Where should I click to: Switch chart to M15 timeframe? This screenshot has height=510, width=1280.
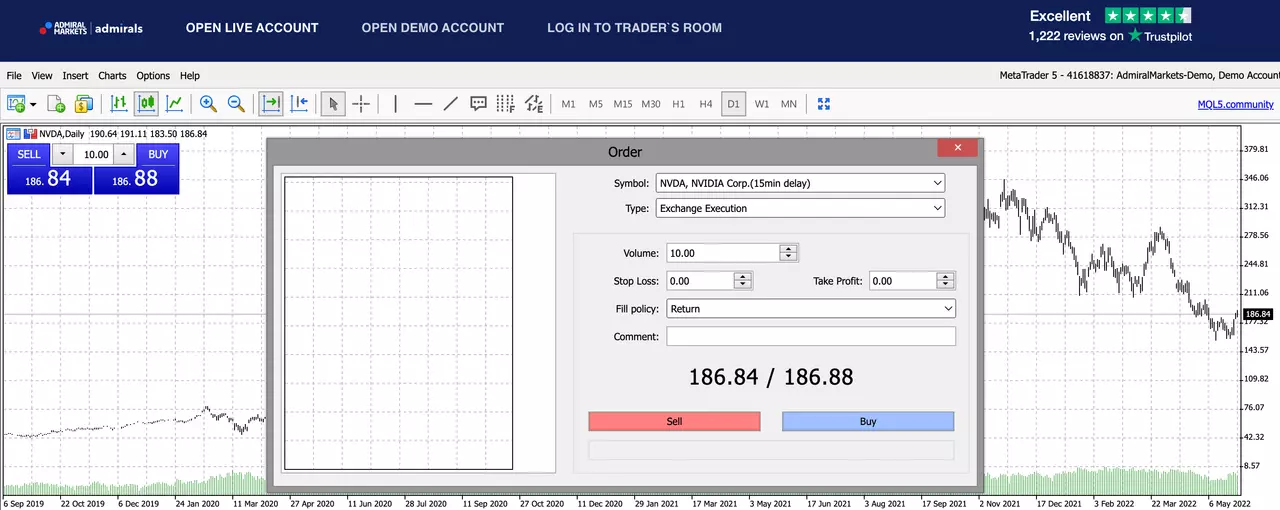(x=623, y=104)
